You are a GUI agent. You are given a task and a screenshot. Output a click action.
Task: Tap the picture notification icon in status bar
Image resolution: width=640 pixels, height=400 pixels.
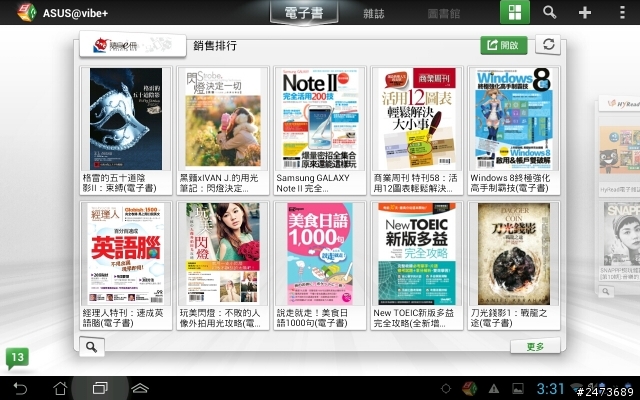(518, 388)
